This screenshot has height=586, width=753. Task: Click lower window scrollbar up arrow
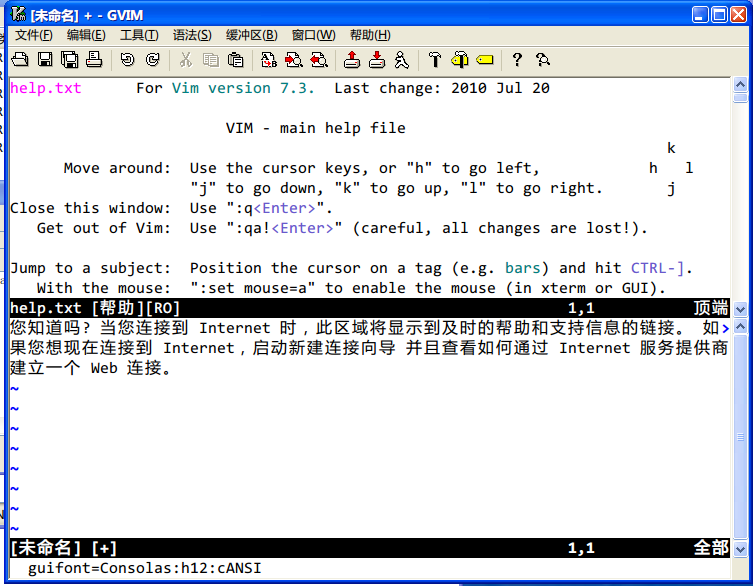click(741, 327)
